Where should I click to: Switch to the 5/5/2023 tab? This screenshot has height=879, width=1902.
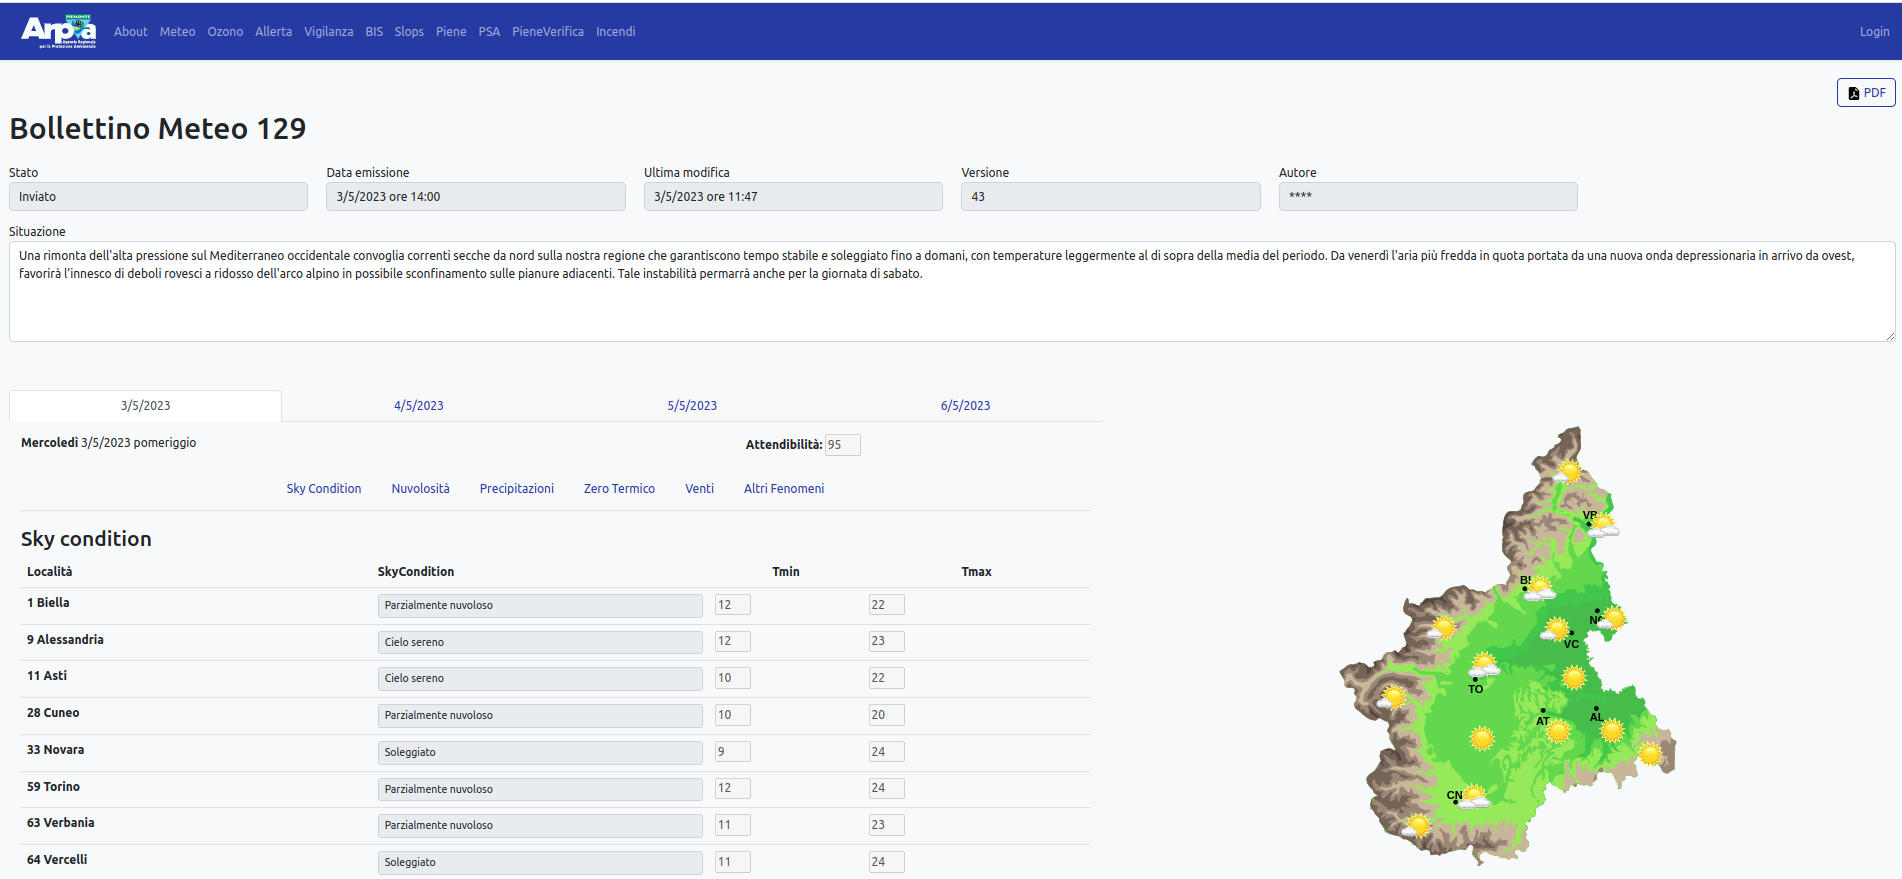[x=692, y=406]
